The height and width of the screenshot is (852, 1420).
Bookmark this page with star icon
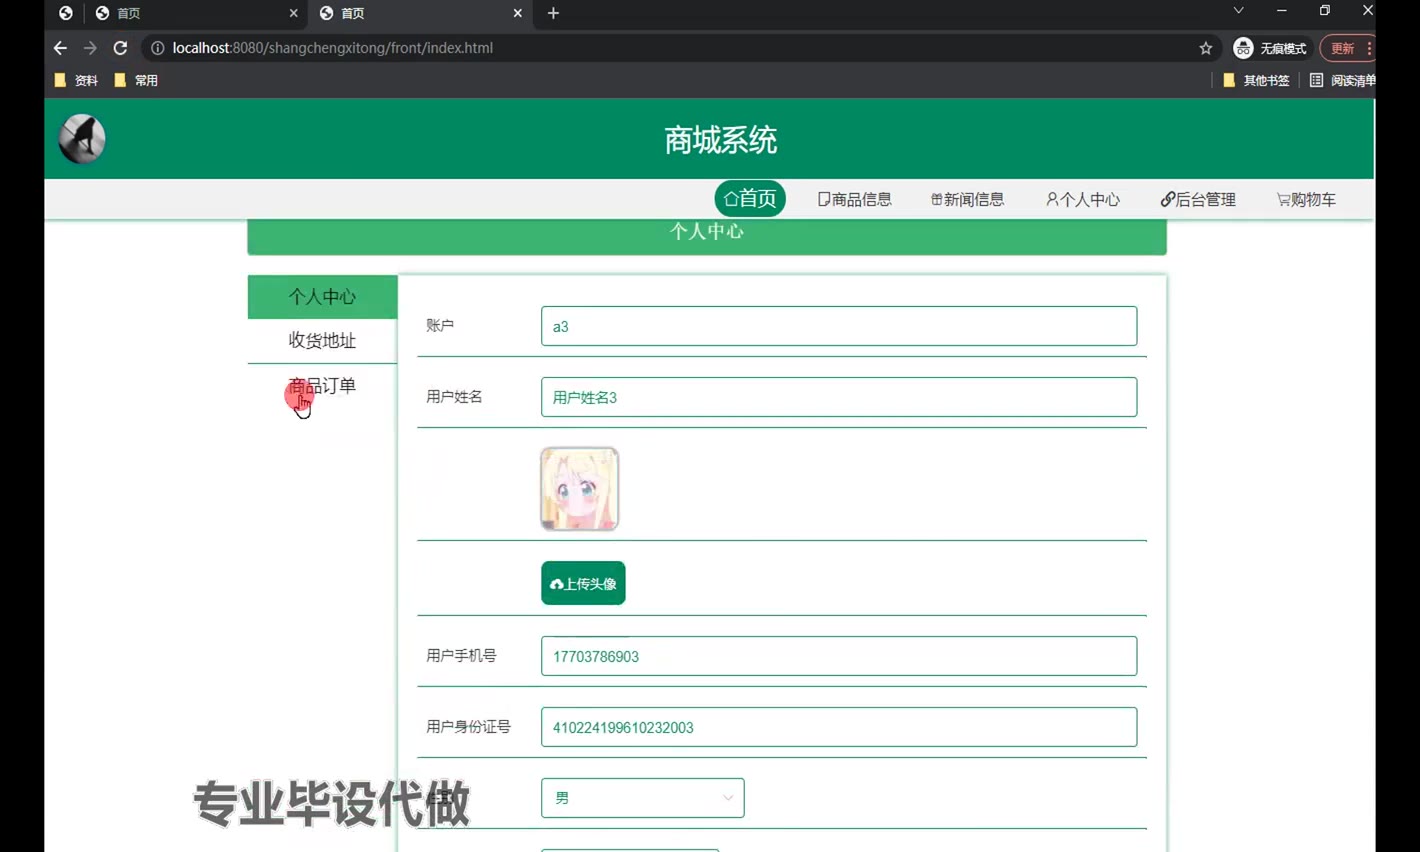point(1205,48)
